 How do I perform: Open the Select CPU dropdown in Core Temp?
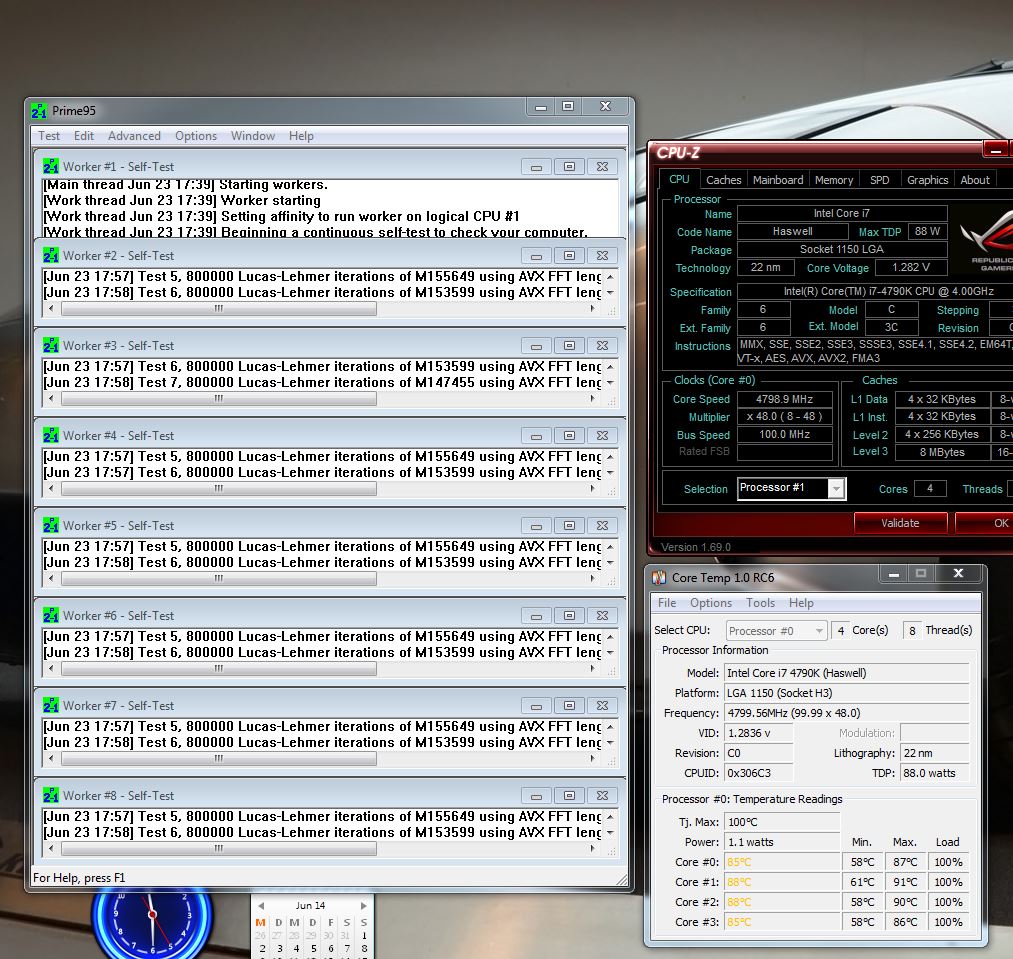[775, 631]
